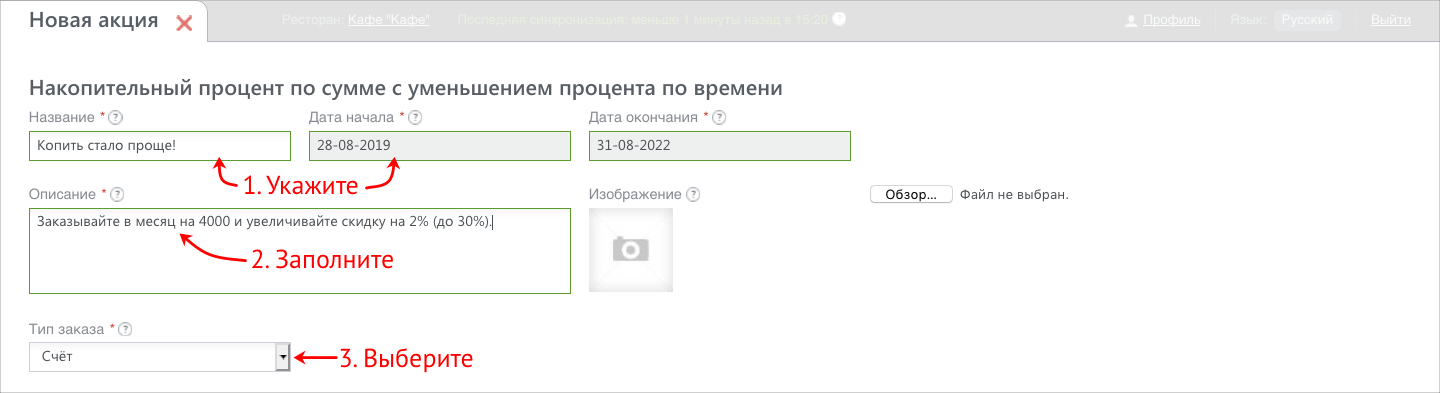1440x393 pixels.
Task: Click the Дата окончания field 31-08-2022
Action: click(720, 146)
